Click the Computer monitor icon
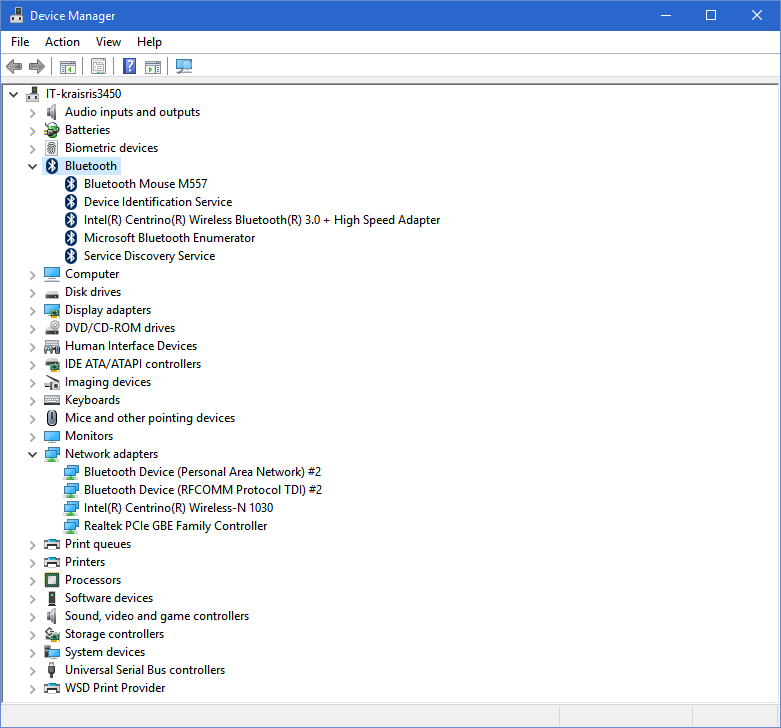This screenshot has width=781, height=728. coord(52,274)
